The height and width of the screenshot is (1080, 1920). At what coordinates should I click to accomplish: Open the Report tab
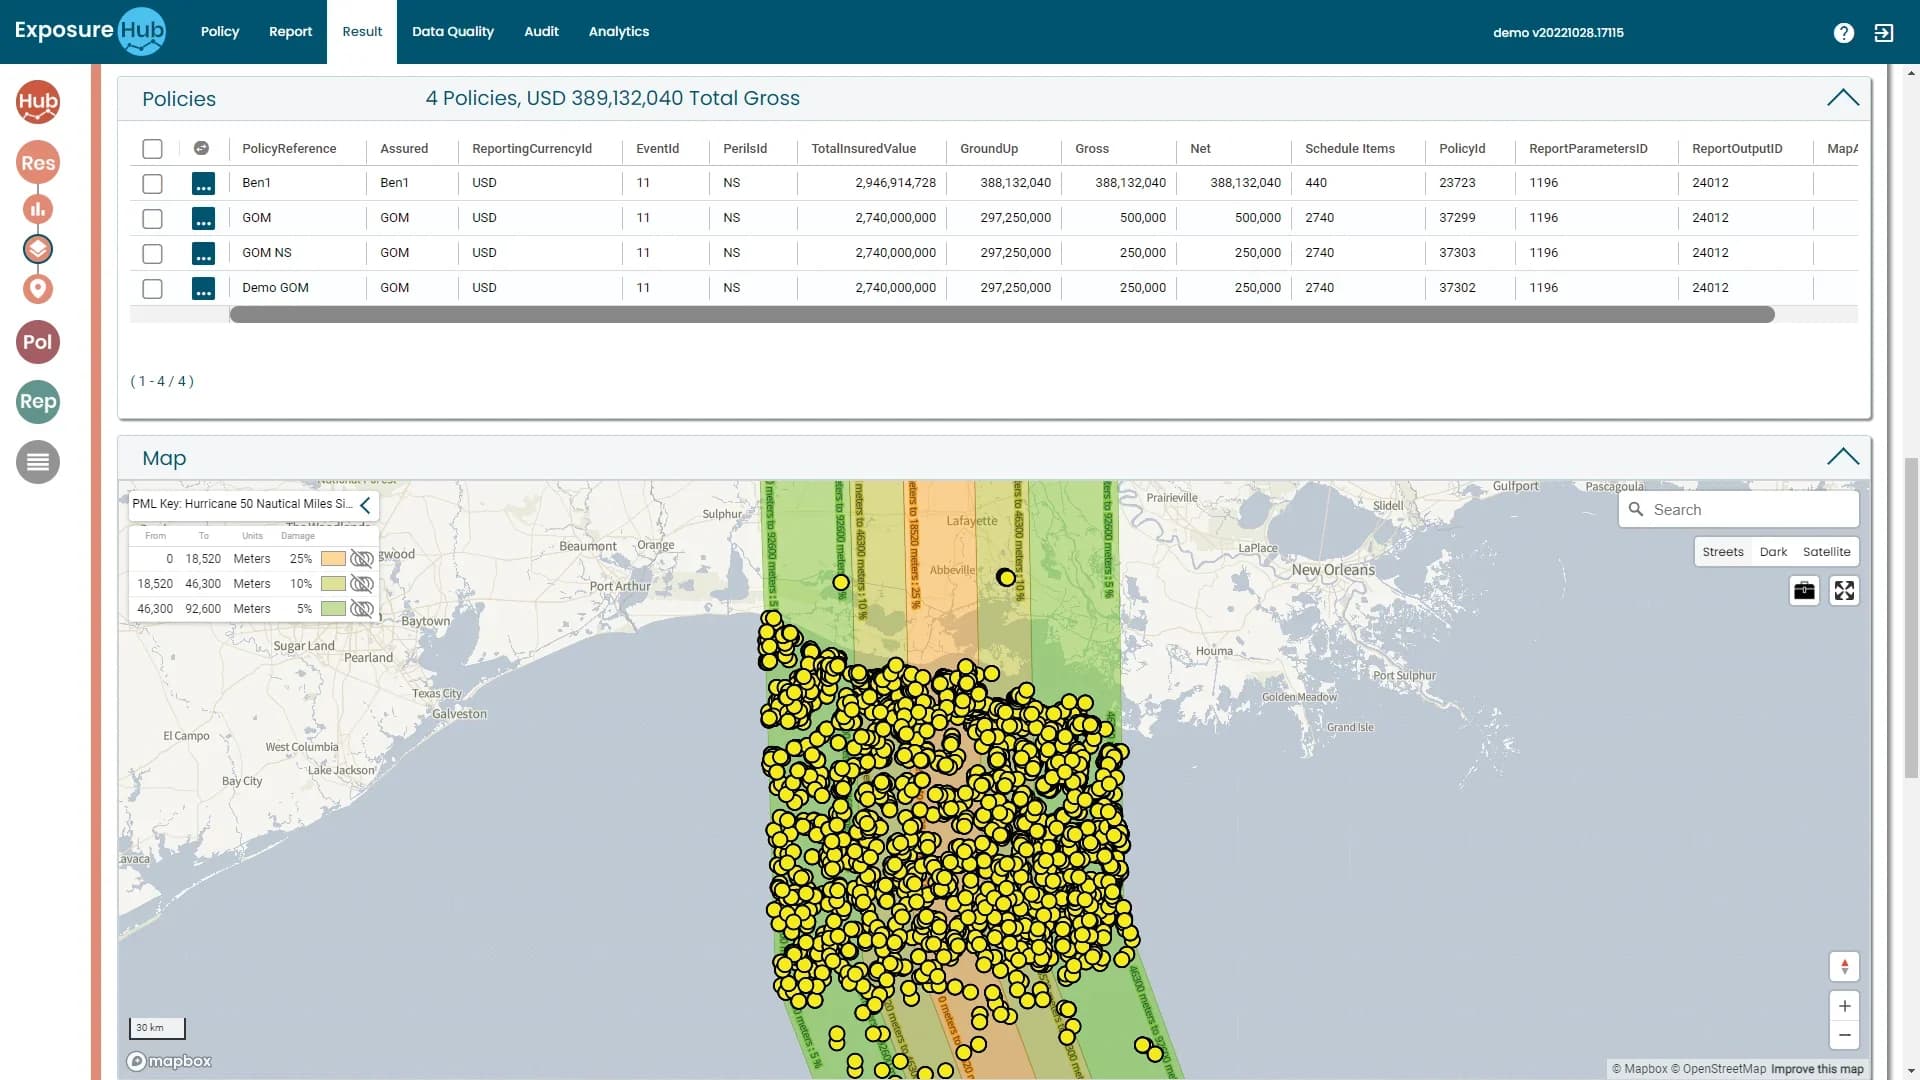[x=290, y=32]
